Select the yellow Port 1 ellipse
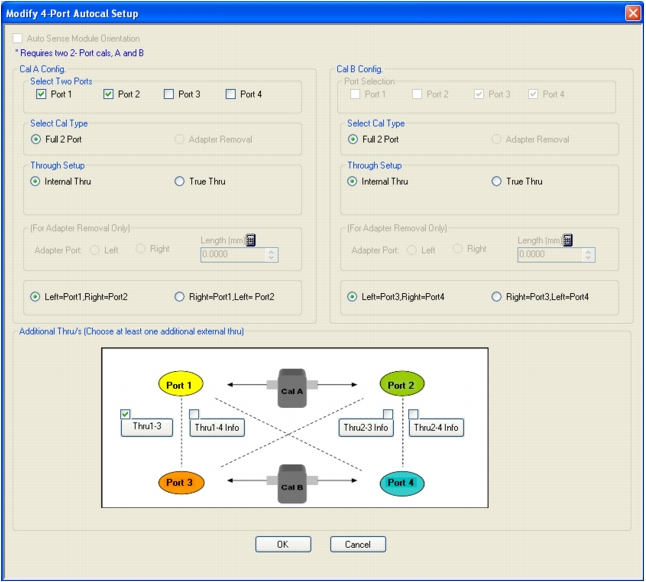This screenshot has height=582, width=646. [181, 384]
